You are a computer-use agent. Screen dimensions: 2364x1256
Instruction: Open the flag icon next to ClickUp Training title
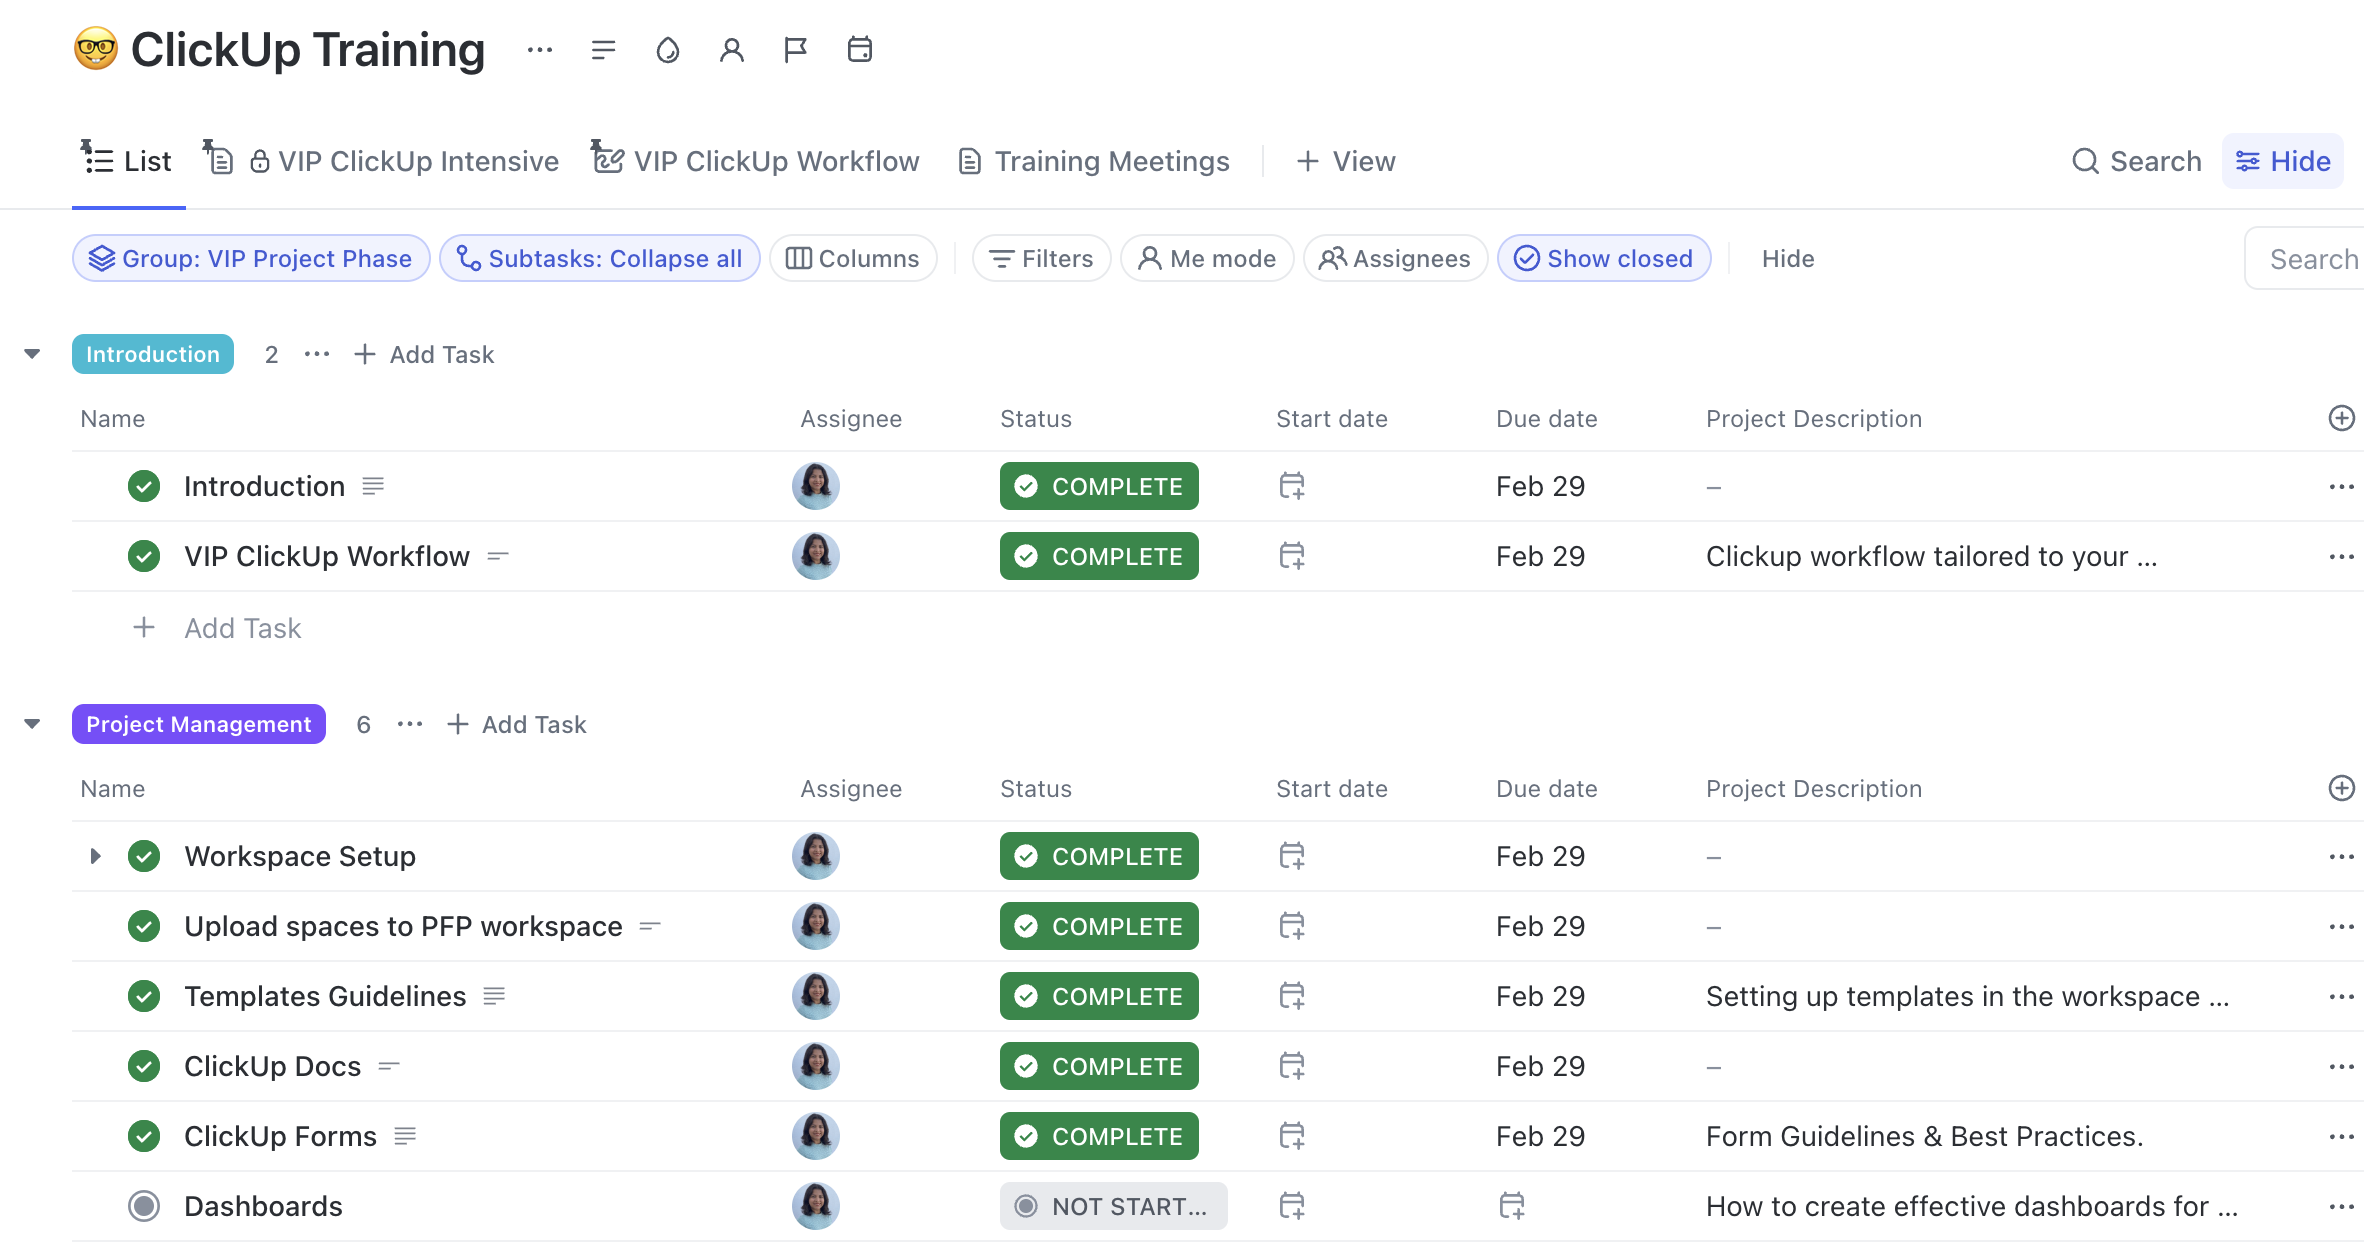click(795, 49)
